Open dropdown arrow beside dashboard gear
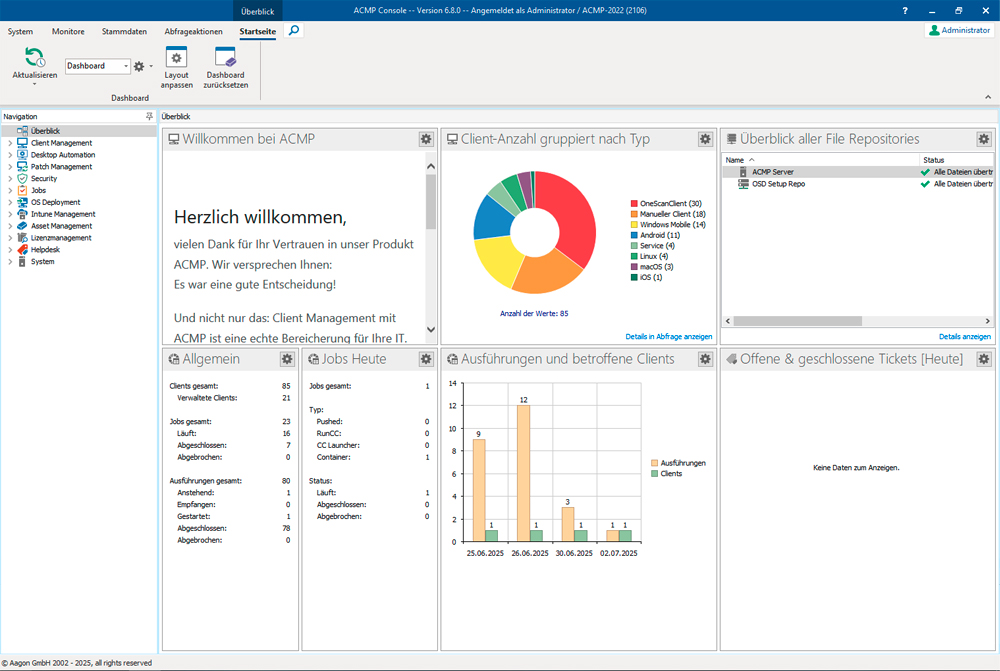This screenshot has height=671, width=1000. pyautogui.click(x=151, y=66)
